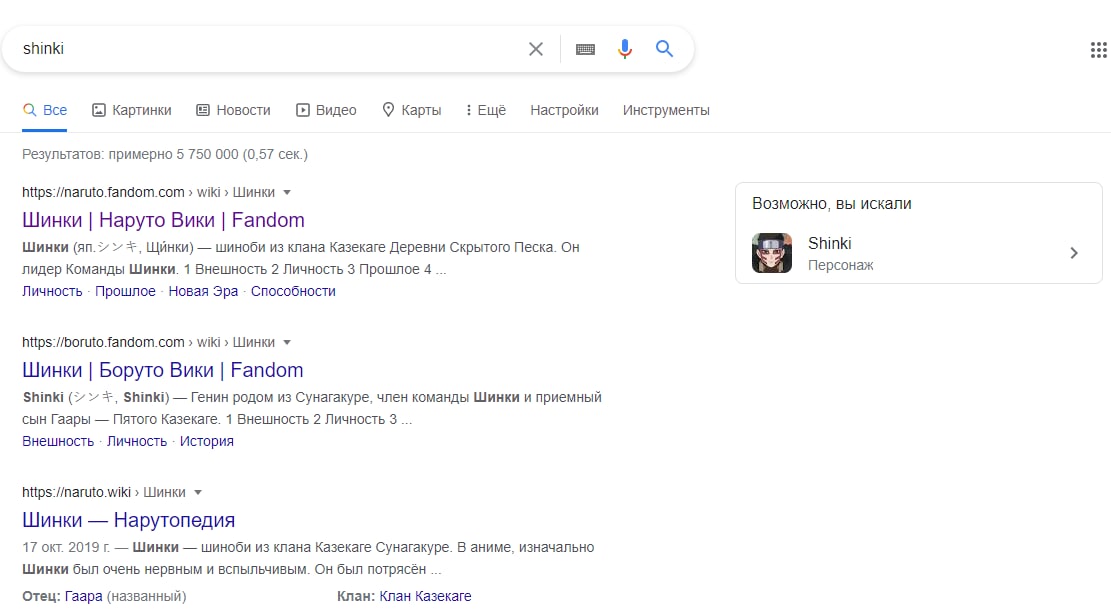
Task: Expand dropdown arrow next to naruto.fandom.com URL
Action: (287, 193)
